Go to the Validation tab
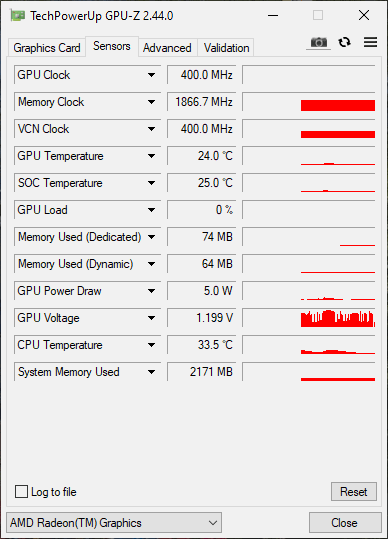Screen dimensions: 388x539 pyautogui.click(x=226, y=47)
